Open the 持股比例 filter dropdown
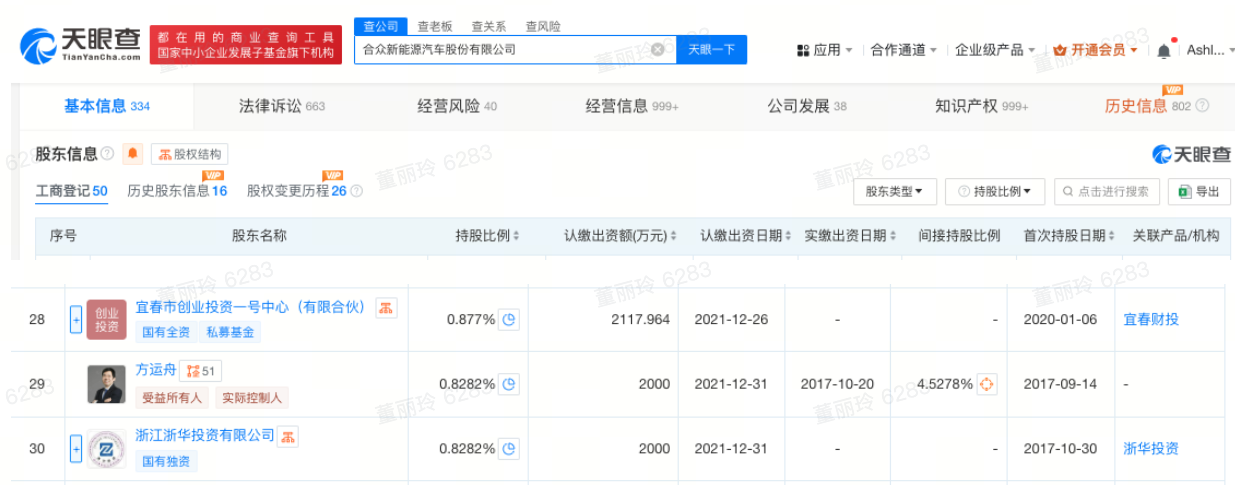 [x=995, y=191]
